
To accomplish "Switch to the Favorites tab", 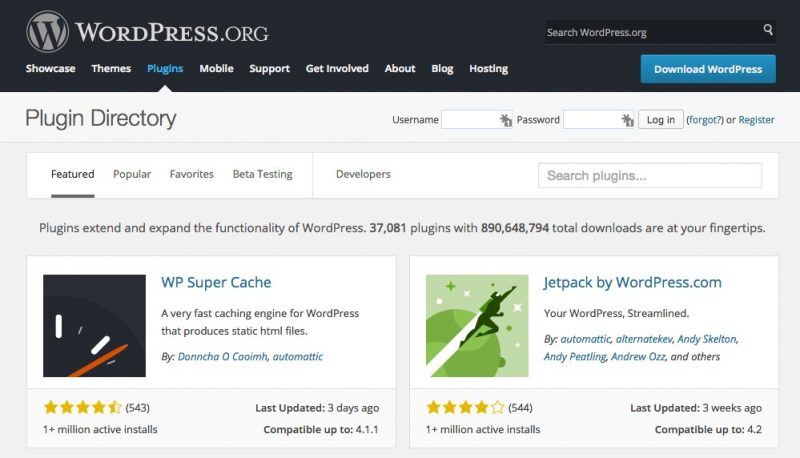I will pos(191,174).
